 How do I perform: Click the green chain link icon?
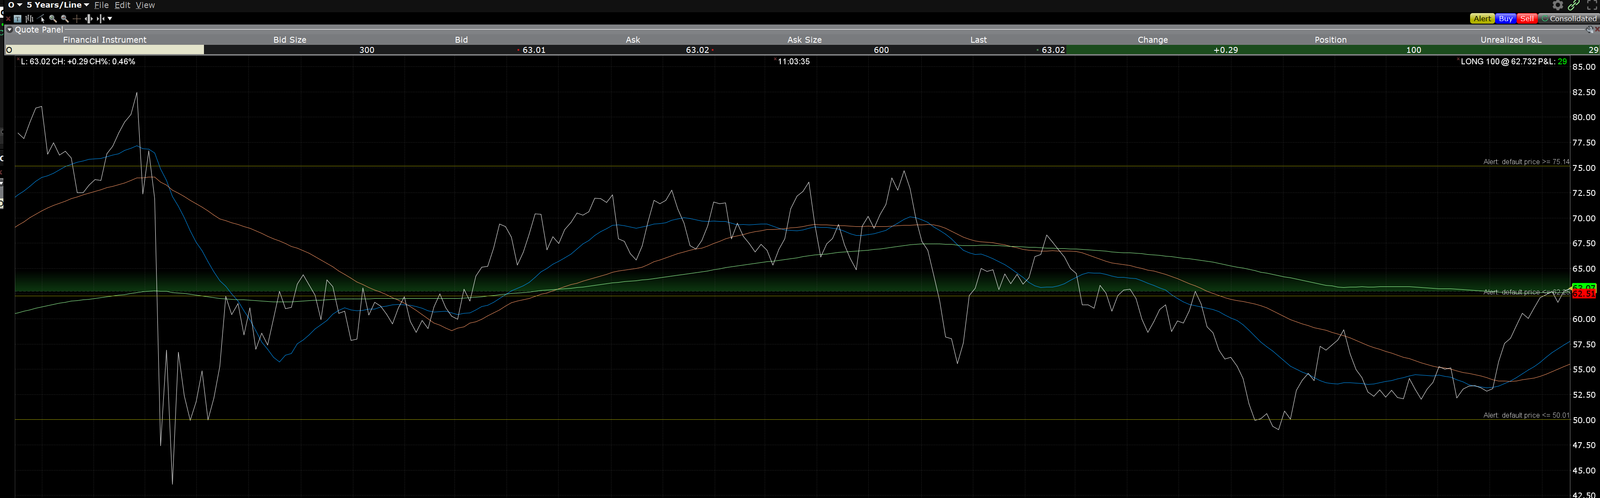[x=1574, y=5]
